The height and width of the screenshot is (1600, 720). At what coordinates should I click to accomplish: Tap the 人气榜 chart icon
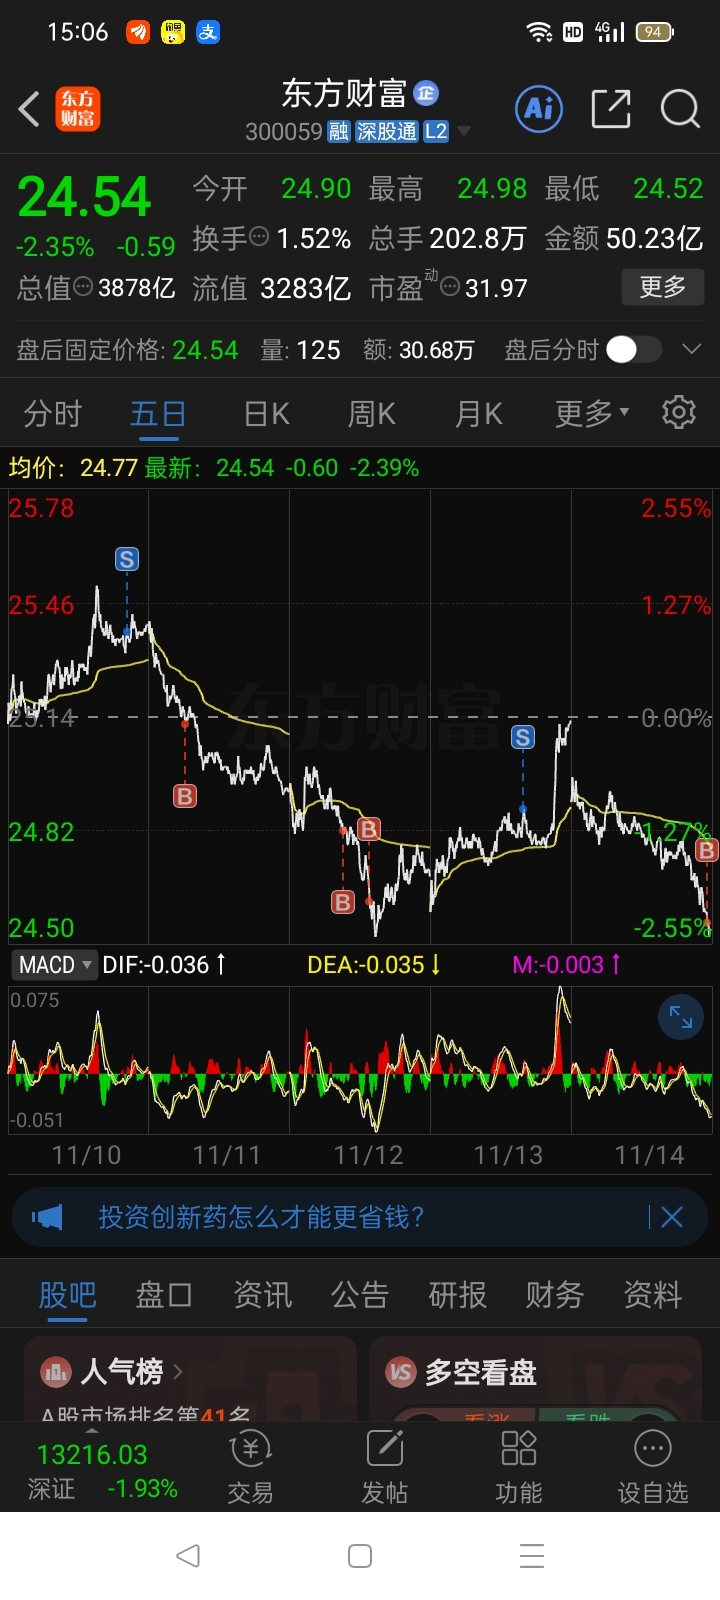pos(55,1372)
